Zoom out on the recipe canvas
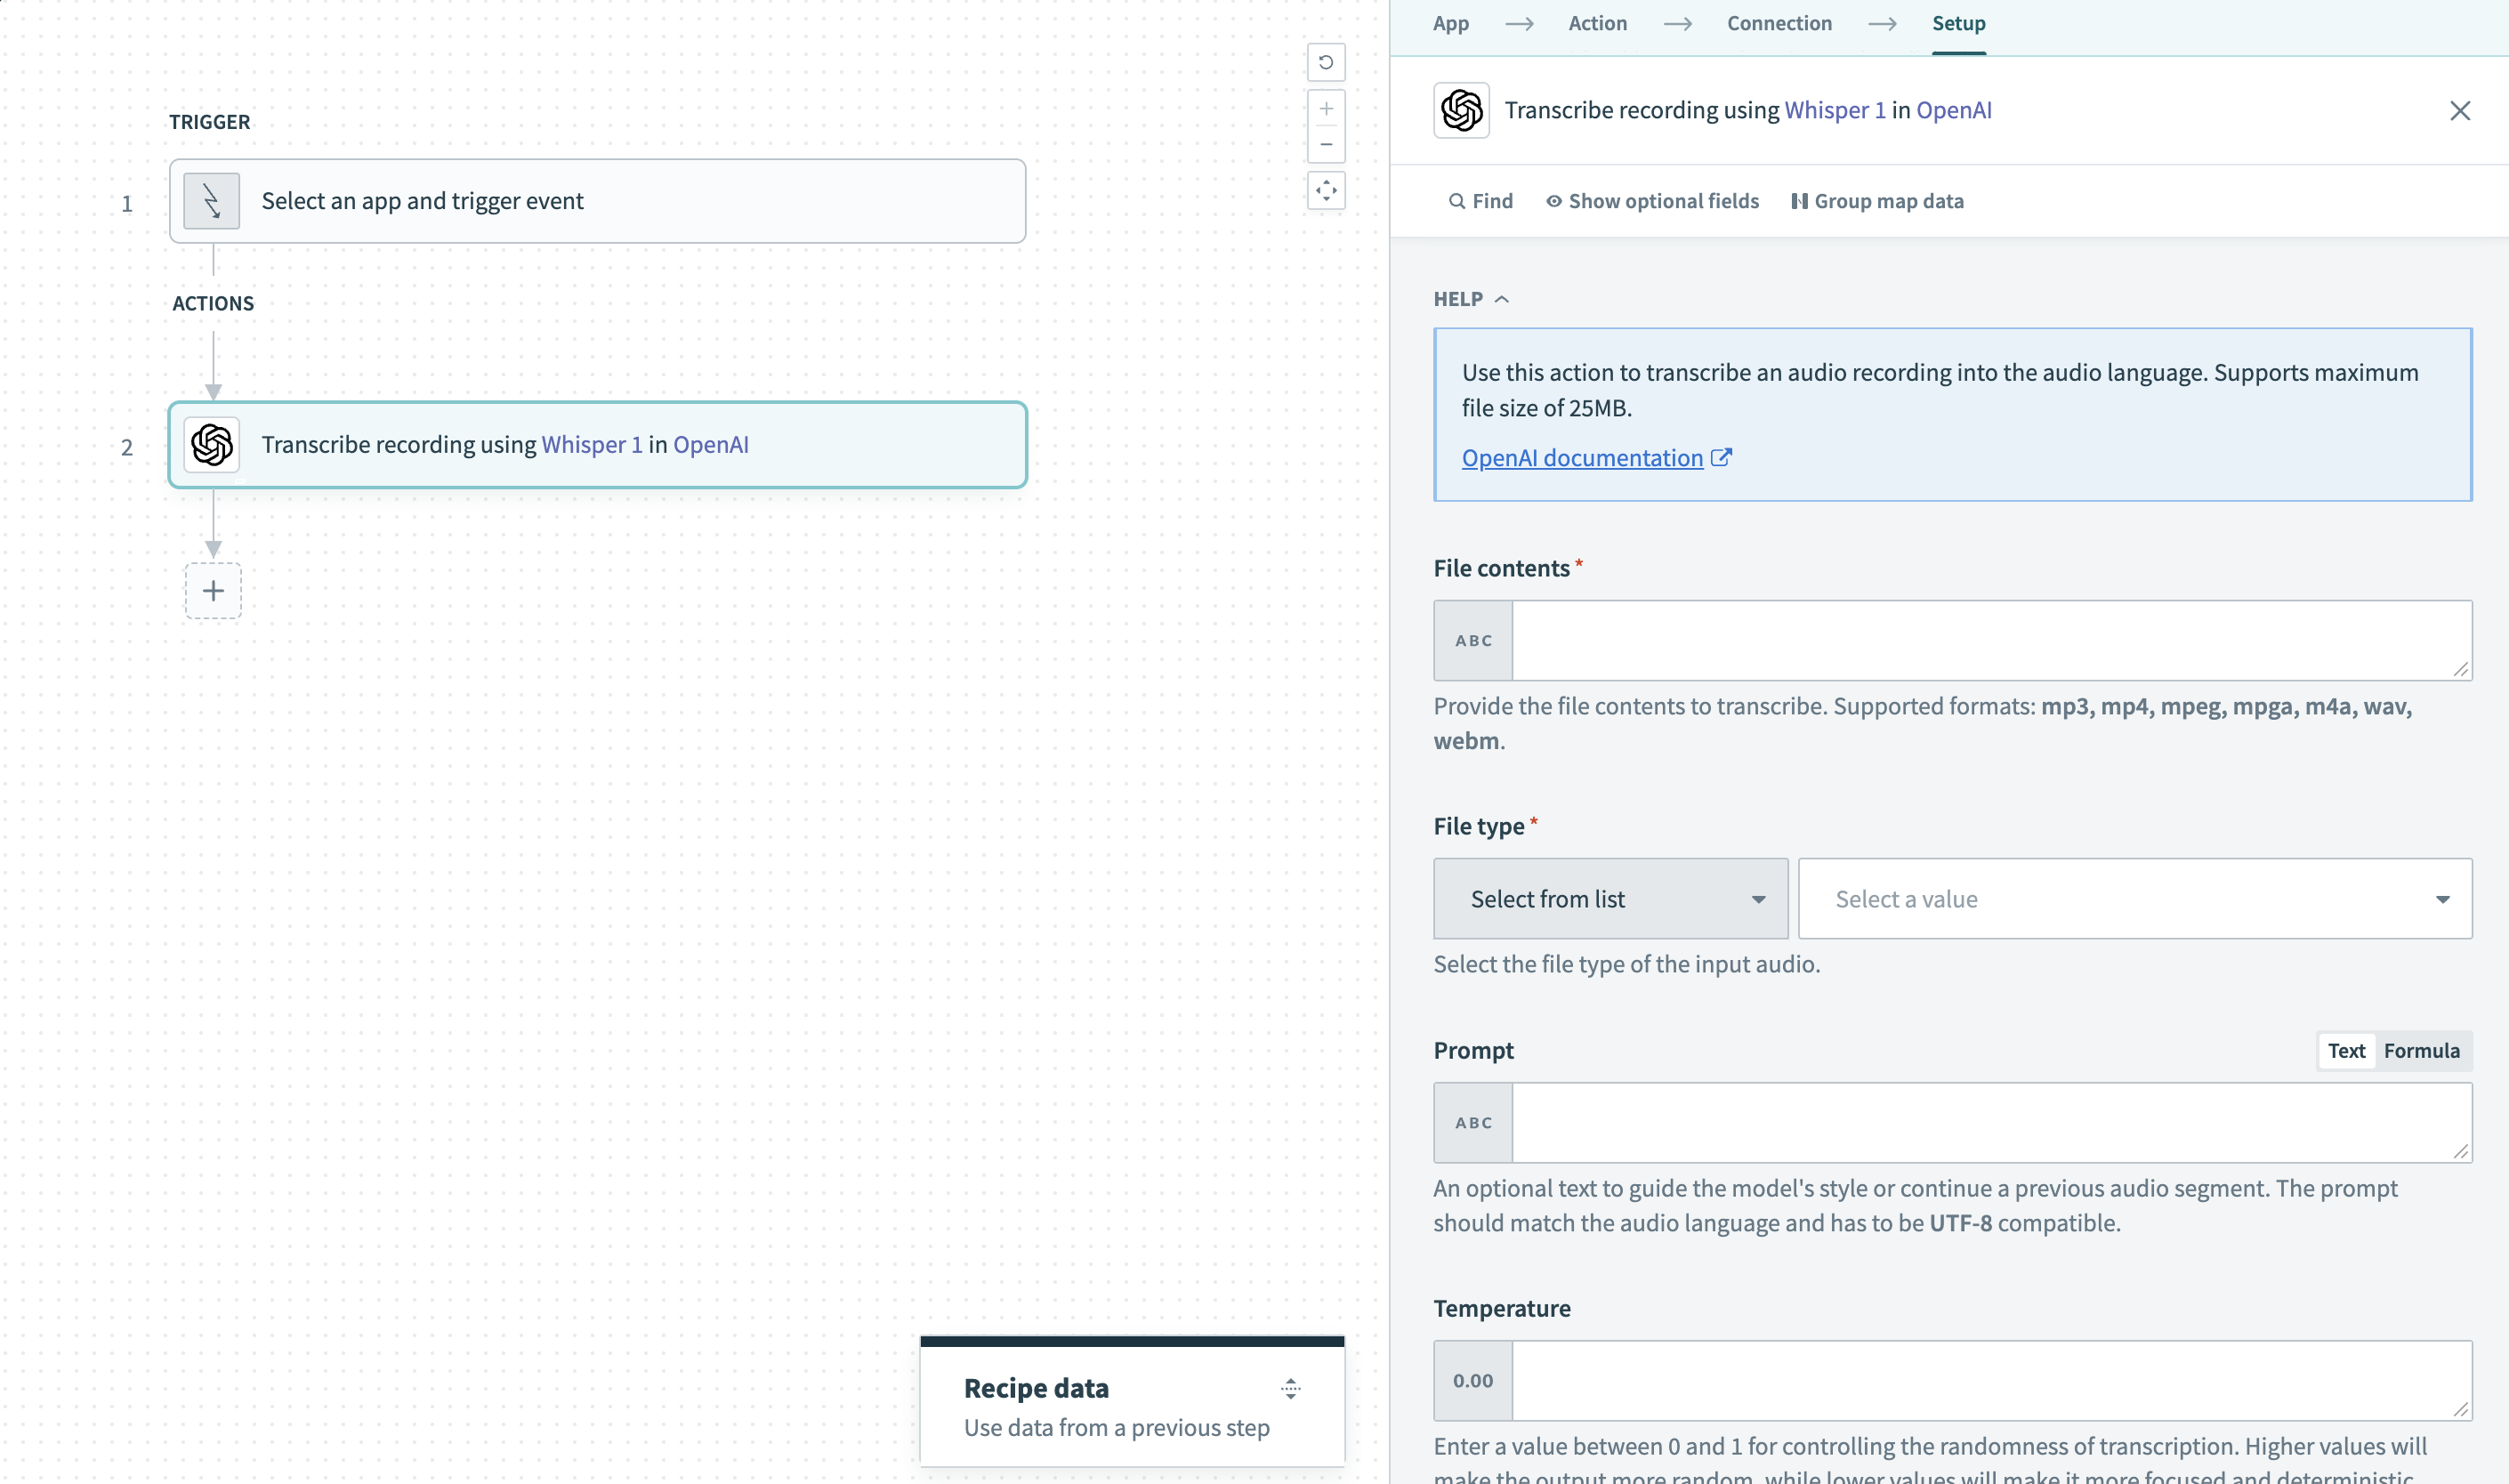 coord(1326,145)
